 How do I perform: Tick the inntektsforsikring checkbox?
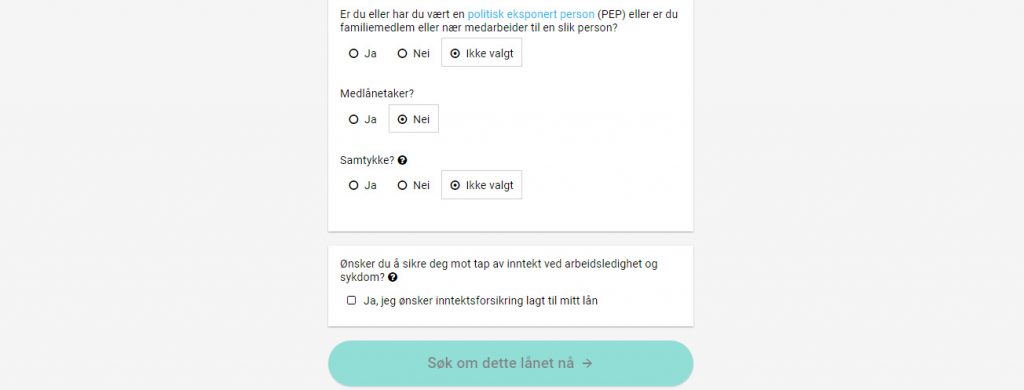(x=351, y=301)
